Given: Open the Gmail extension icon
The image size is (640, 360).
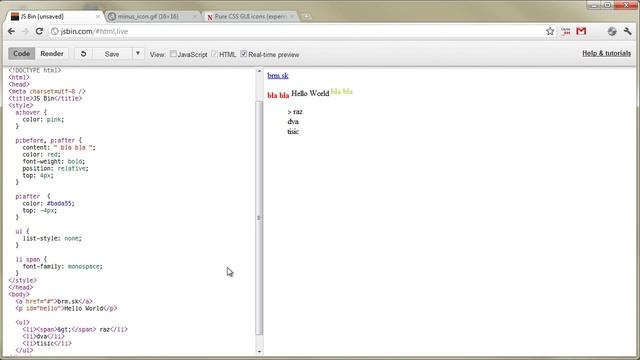Looking at the screenshot, I should [581, 31].
